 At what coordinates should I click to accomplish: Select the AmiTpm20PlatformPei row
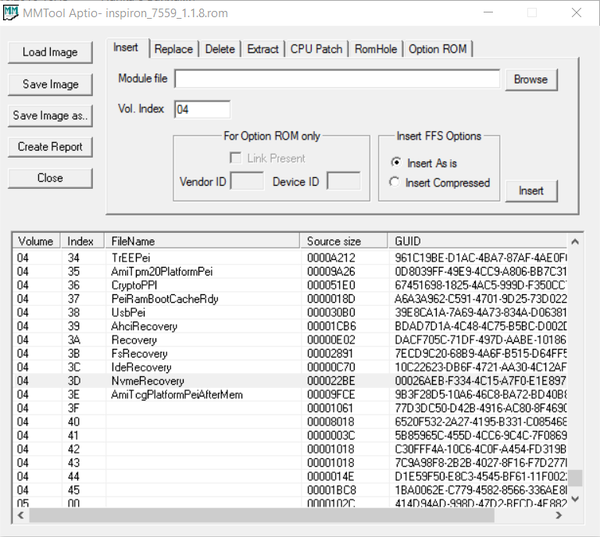[x=290, y=272]
